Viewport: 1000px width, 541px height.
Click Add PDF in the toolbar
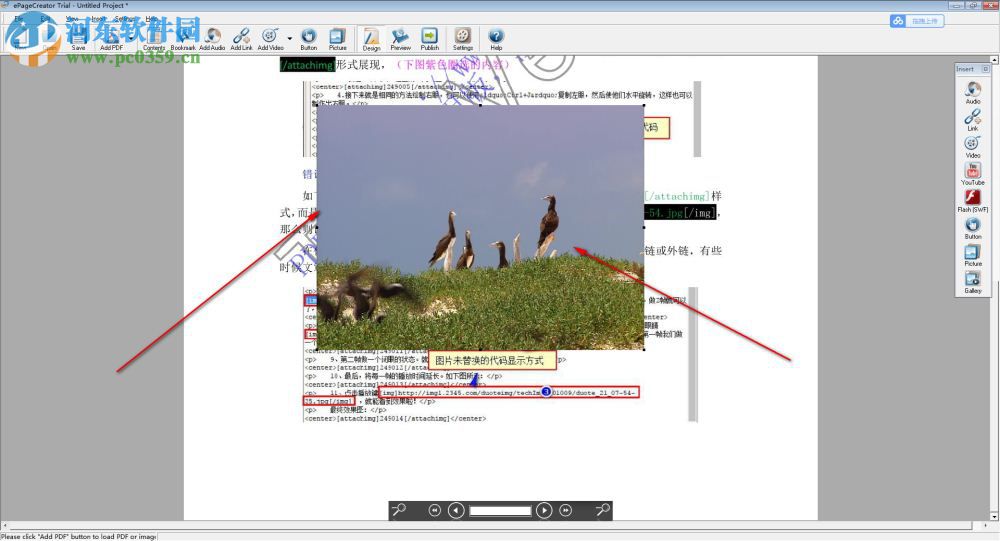[x=111, y=38]
